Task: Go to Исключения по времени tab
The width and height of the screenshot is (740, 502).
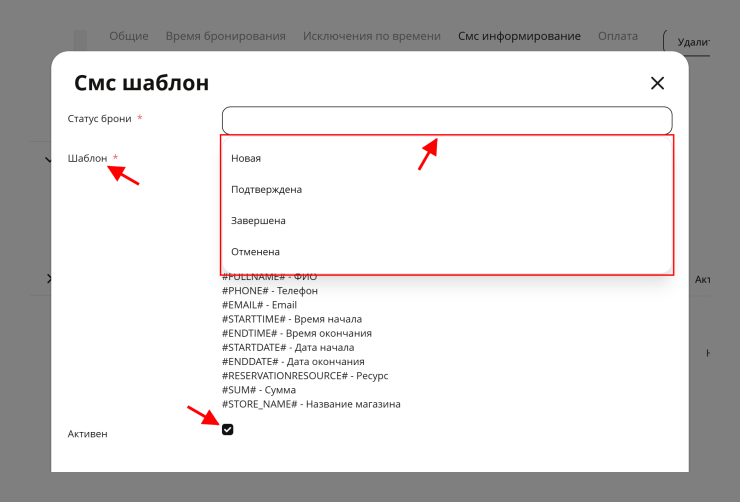Action: (x=372, y=36)
